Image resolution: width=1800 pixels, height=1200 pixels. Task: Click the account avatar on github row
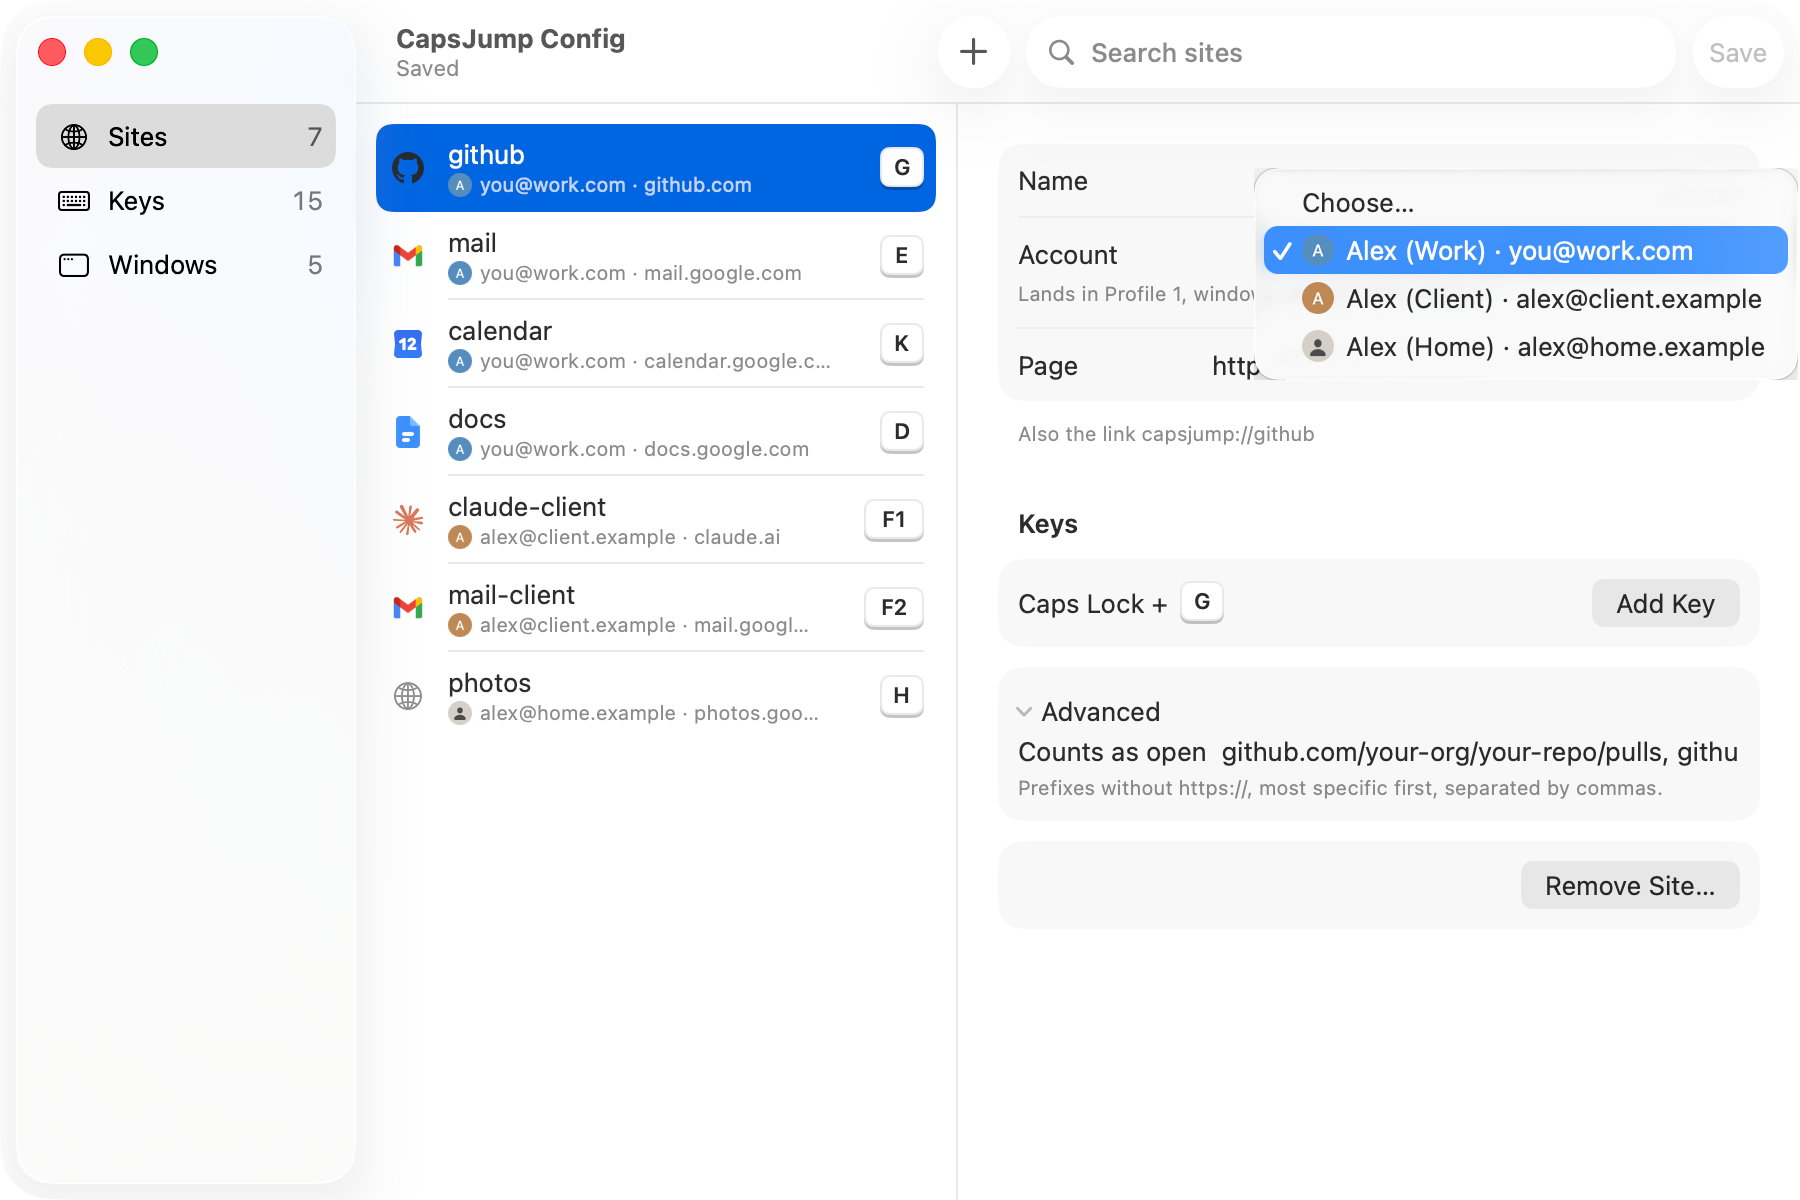point(460,185)
